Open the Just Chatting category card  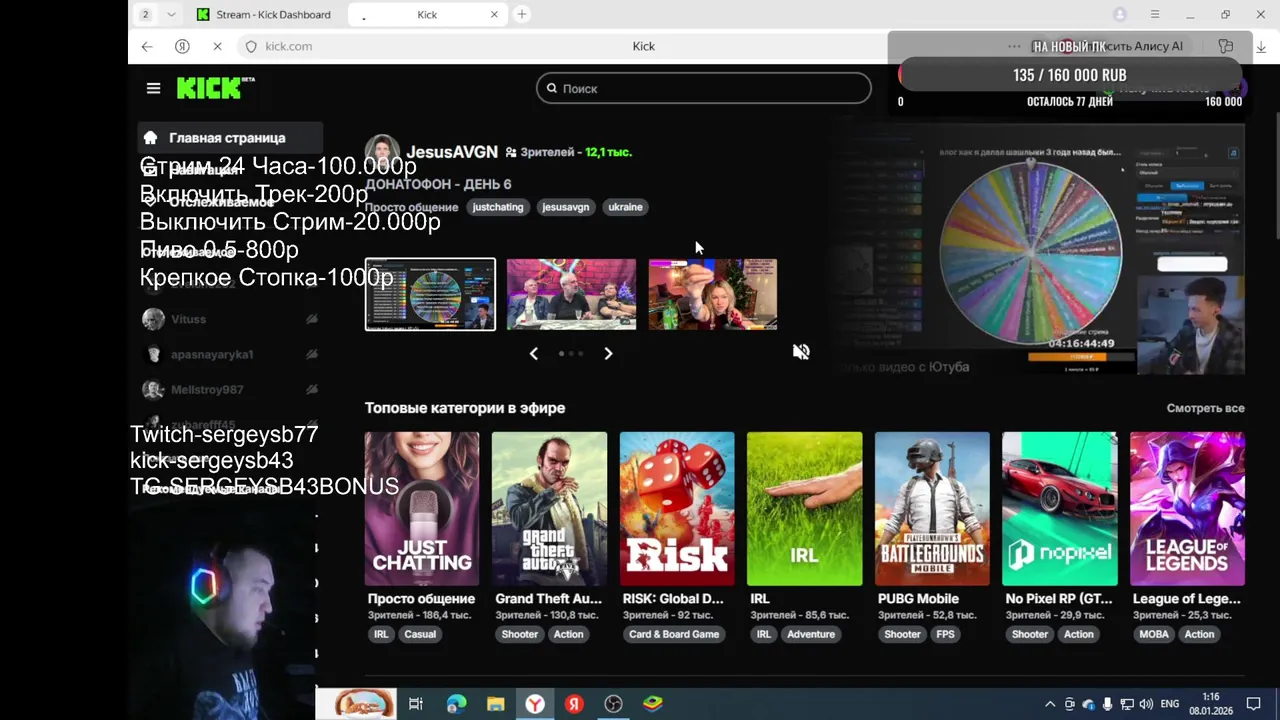[422, 509]
